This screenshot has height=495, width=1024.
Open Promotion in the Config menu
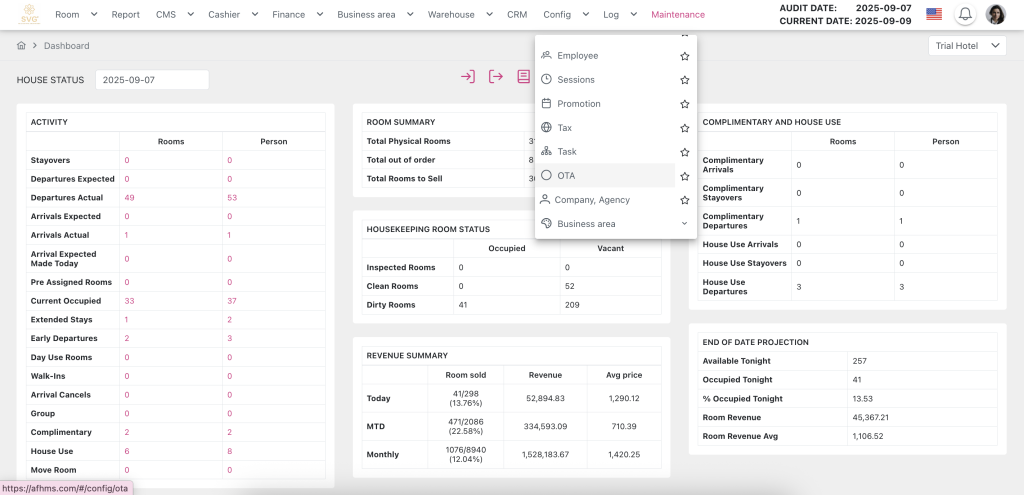point(579,104)
